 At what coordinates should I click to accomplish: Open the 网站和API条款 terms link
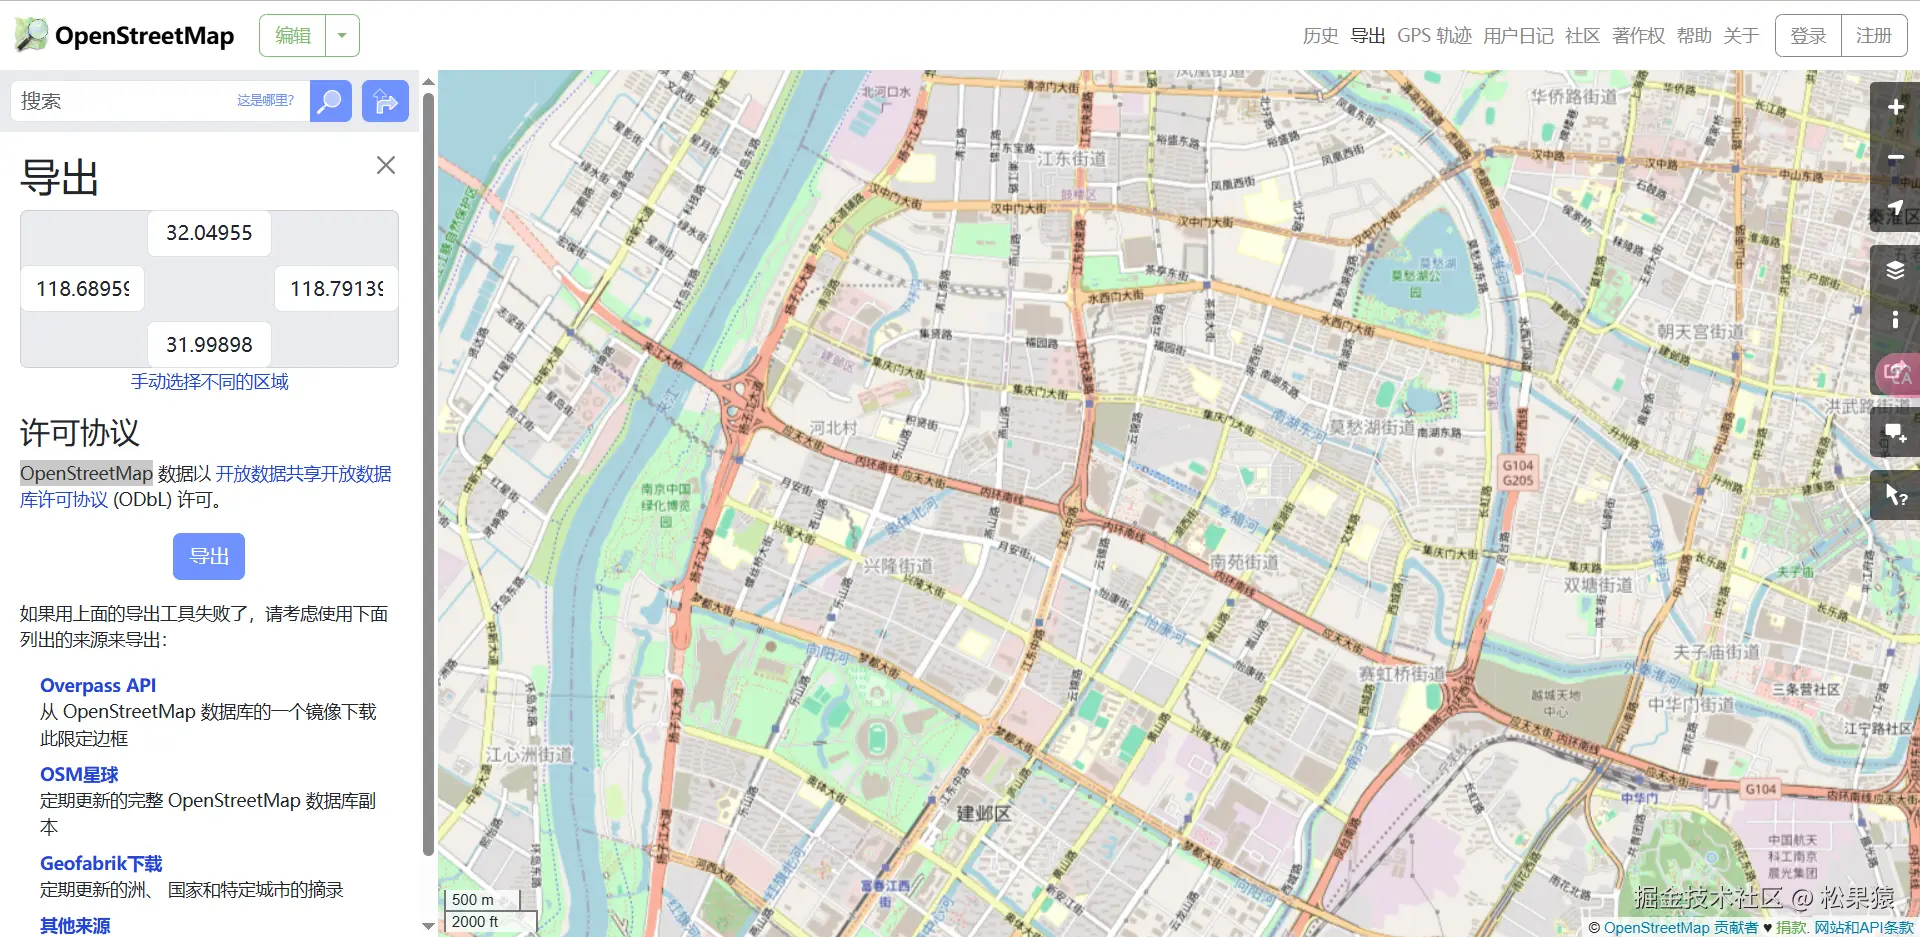(x=1864, y=927)
